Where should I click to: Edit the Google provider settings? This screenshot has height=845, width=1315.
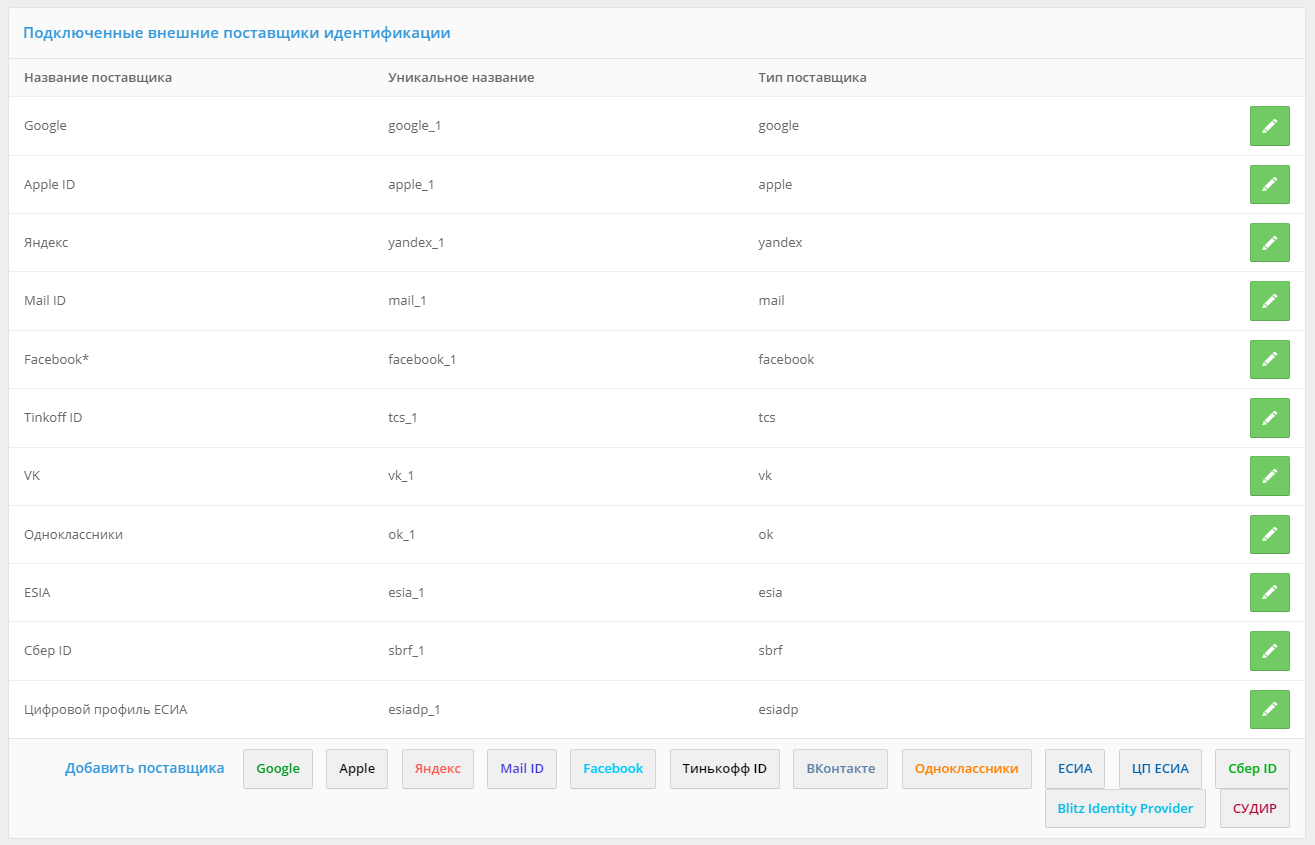1269,125
